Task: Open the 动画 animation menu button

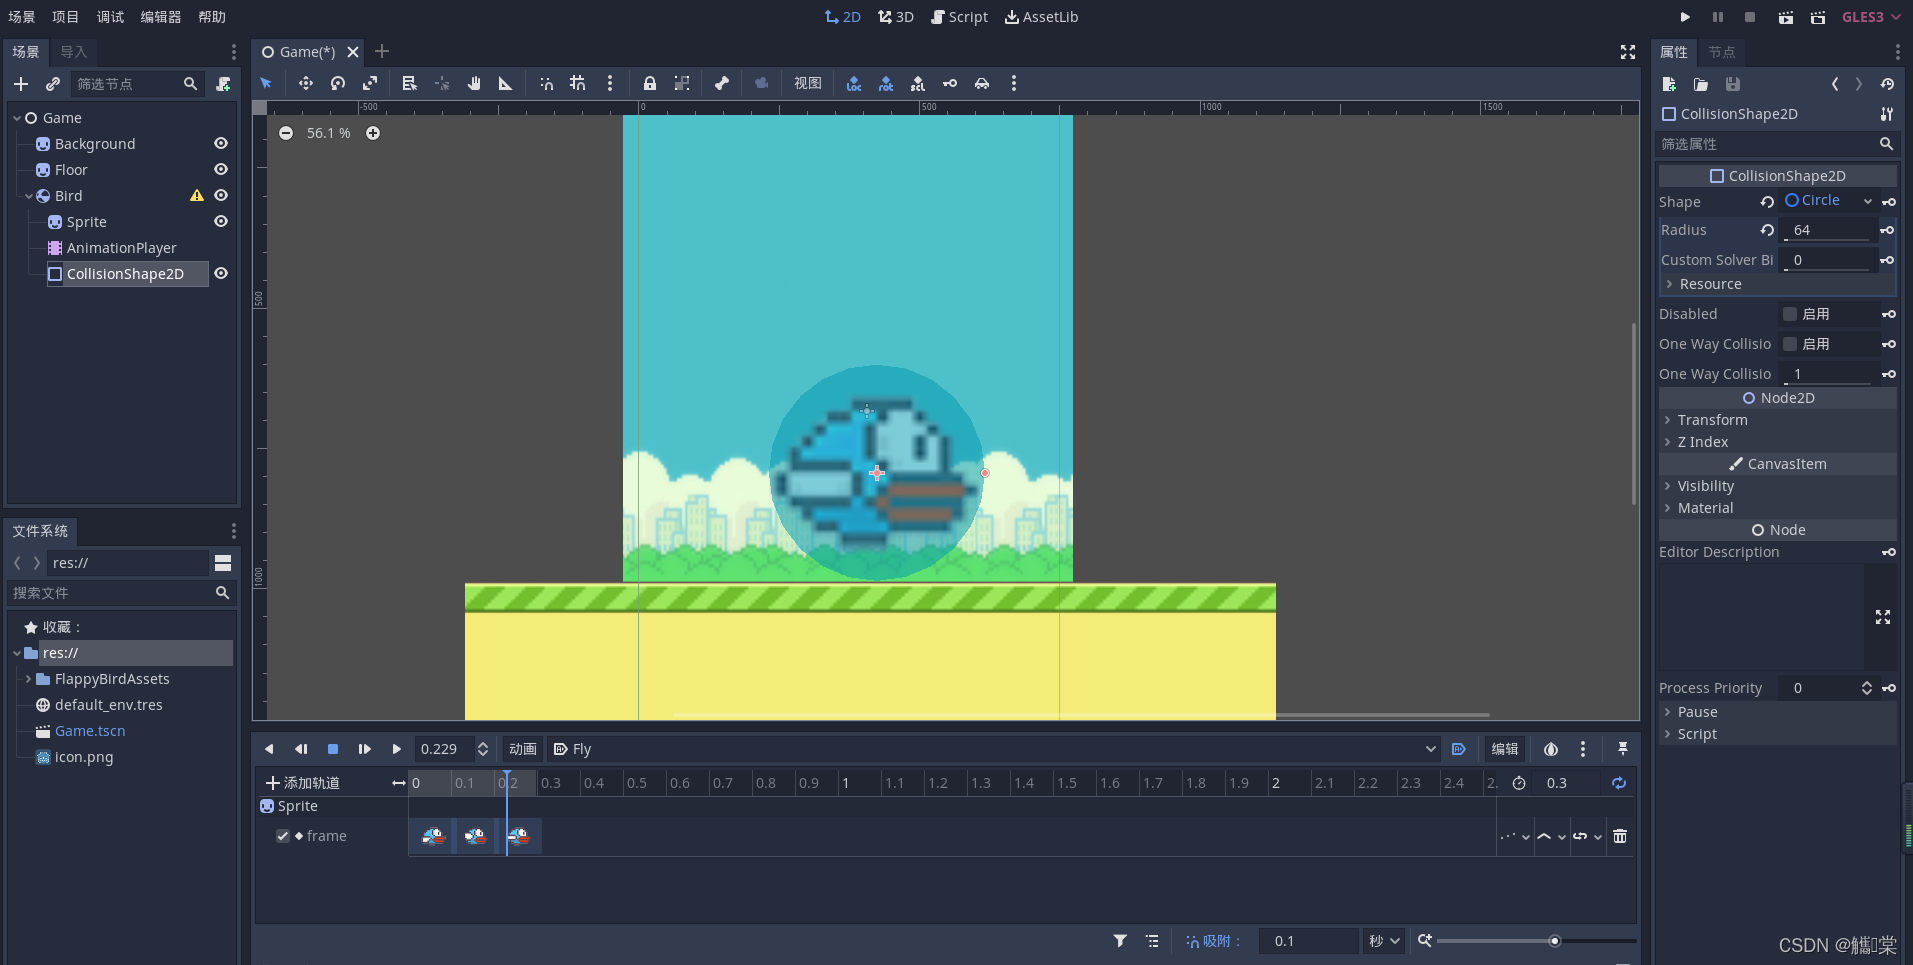Action: point(523,749)
